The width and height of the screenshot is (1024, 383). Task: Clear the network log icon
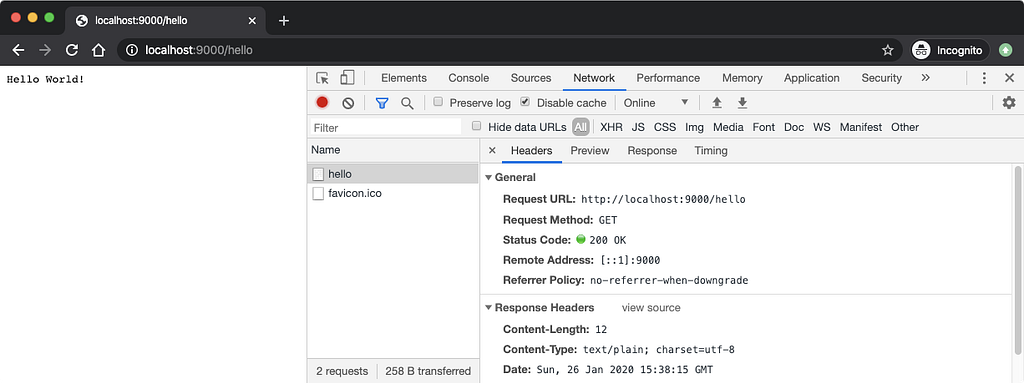(x=348, y=103)
